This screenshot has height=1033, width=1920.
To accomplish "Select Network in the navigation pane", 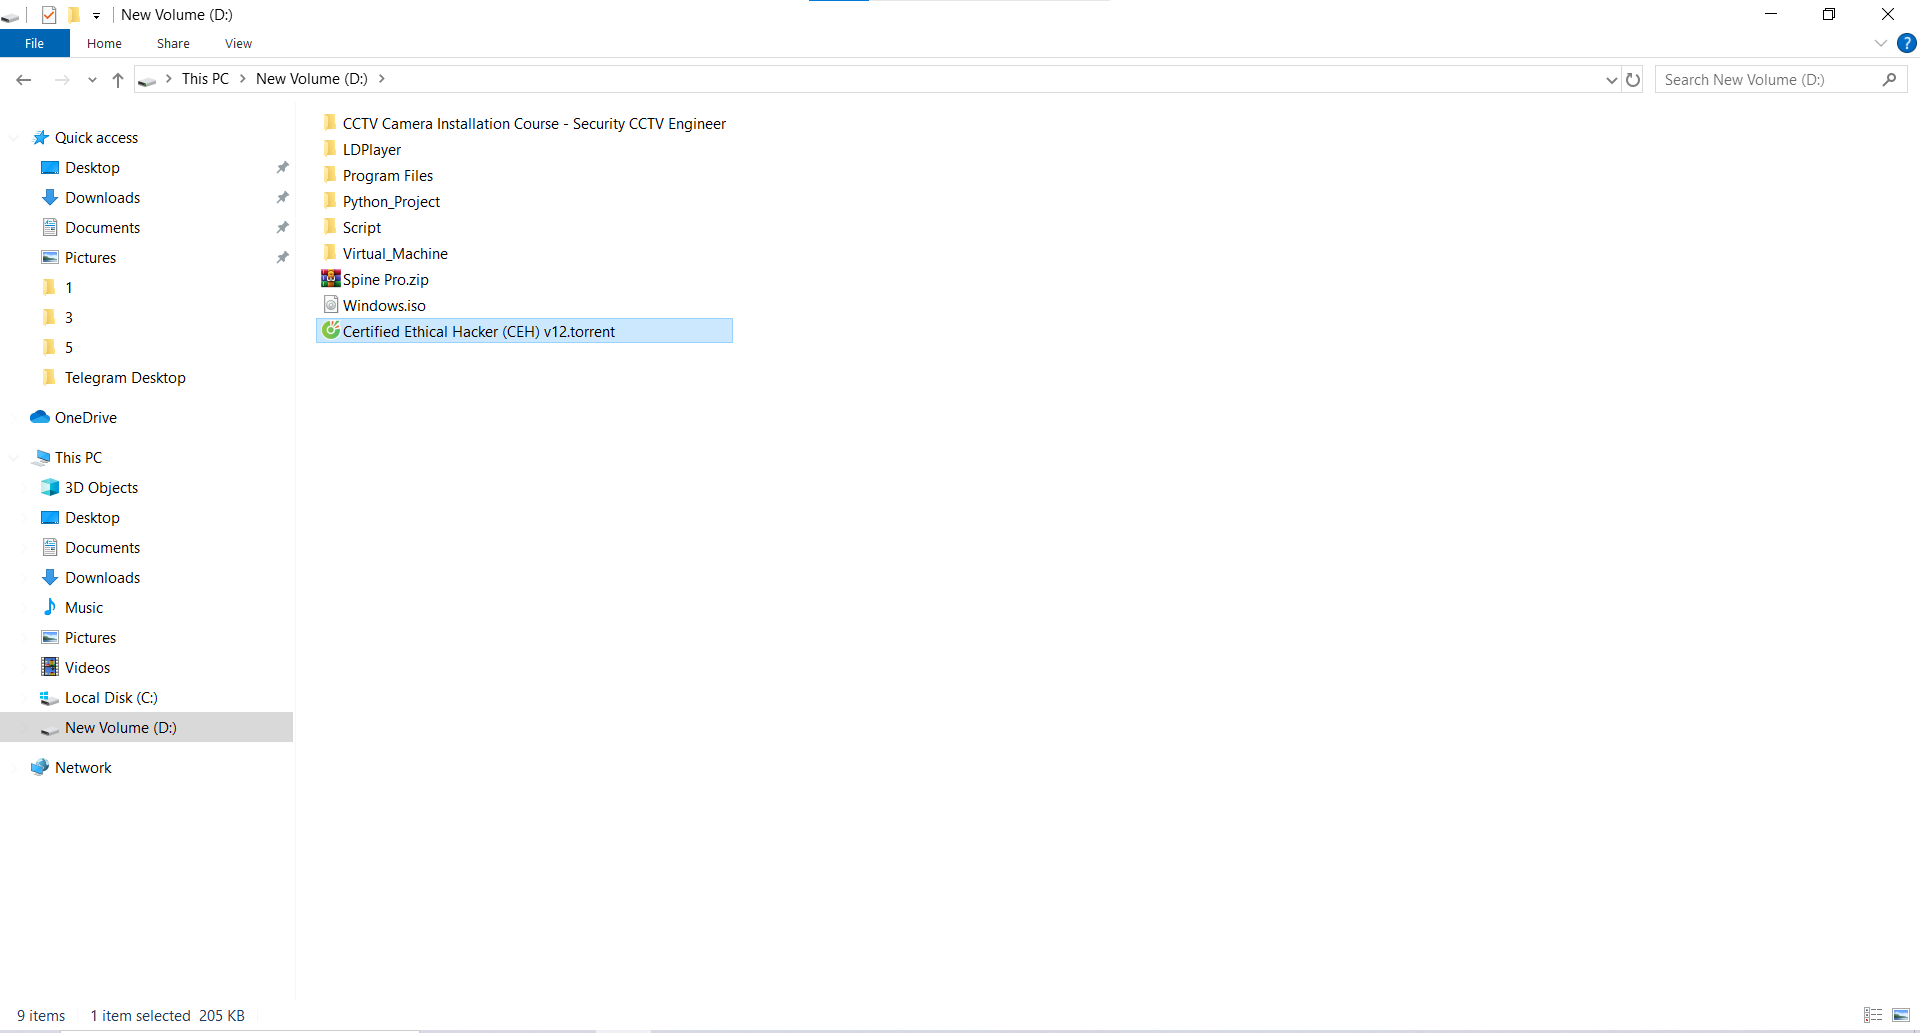I will [x=83, y=767].
